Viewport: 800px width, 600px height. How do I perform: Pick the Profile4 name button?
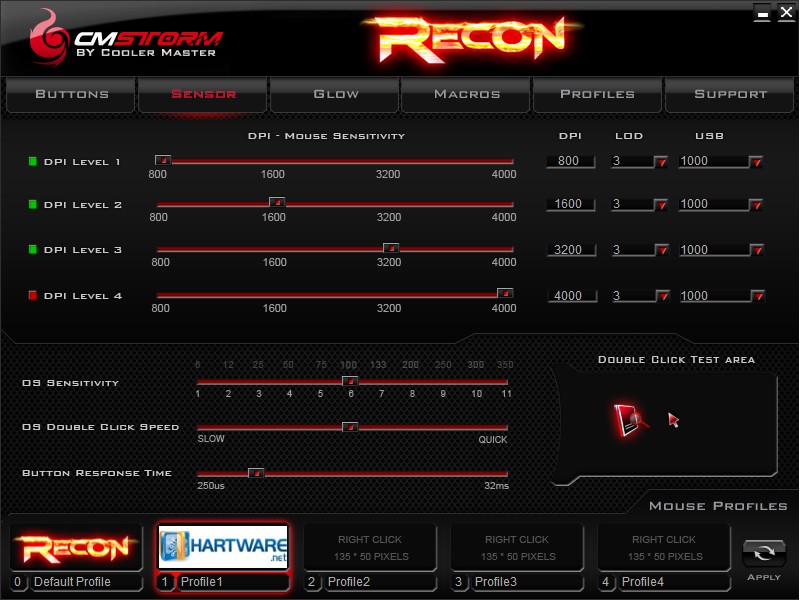673,582
